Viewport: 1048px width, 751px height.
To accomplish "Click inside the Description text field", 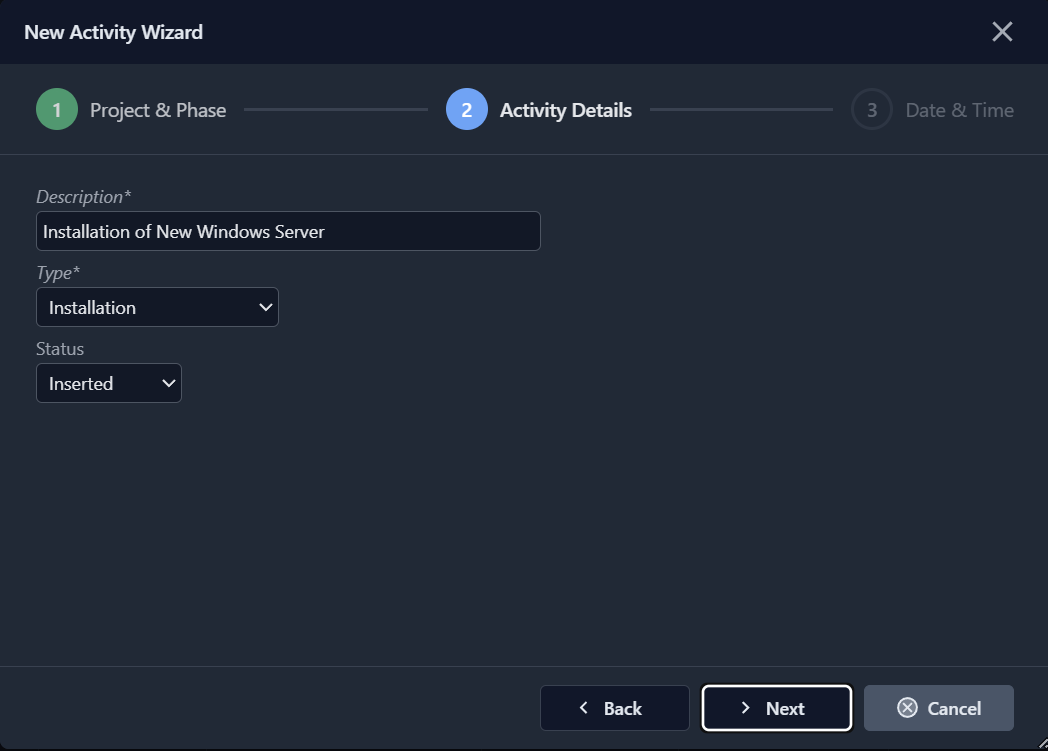I will [x=288, y=231].
